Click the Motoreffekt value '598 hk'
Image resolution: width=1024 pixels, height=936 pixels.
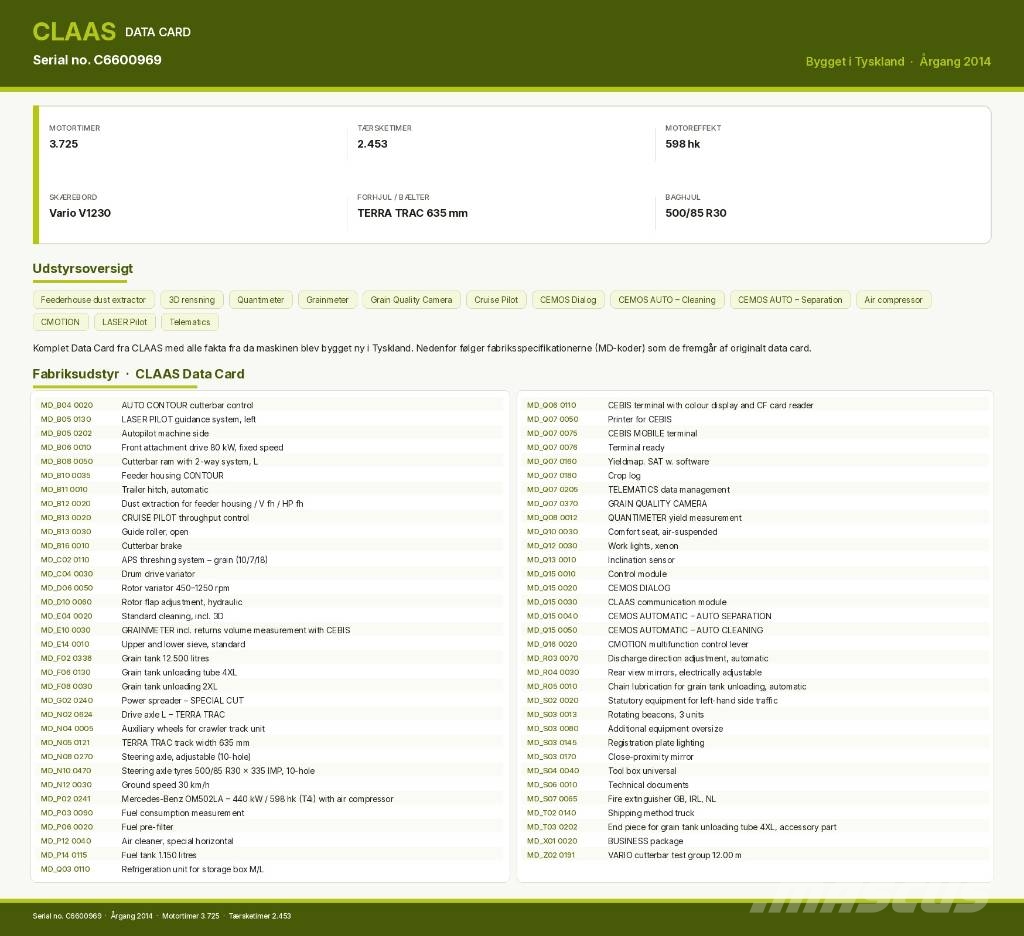682,144
